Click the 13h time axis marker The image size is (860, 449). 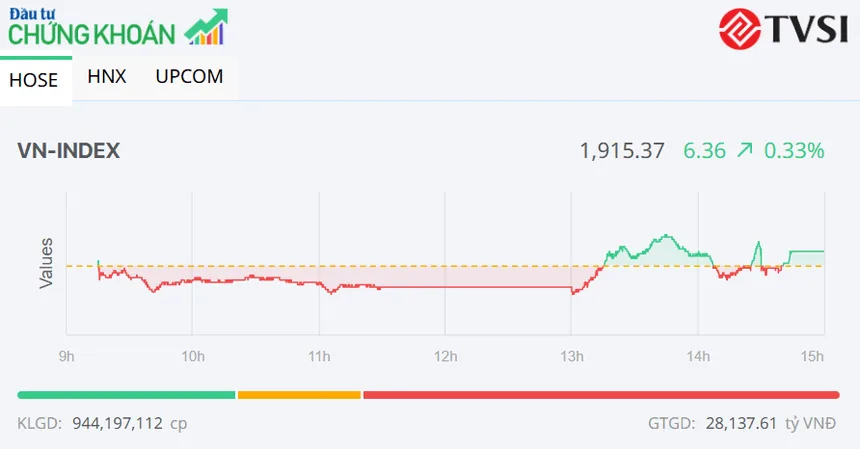pos(572,356)
